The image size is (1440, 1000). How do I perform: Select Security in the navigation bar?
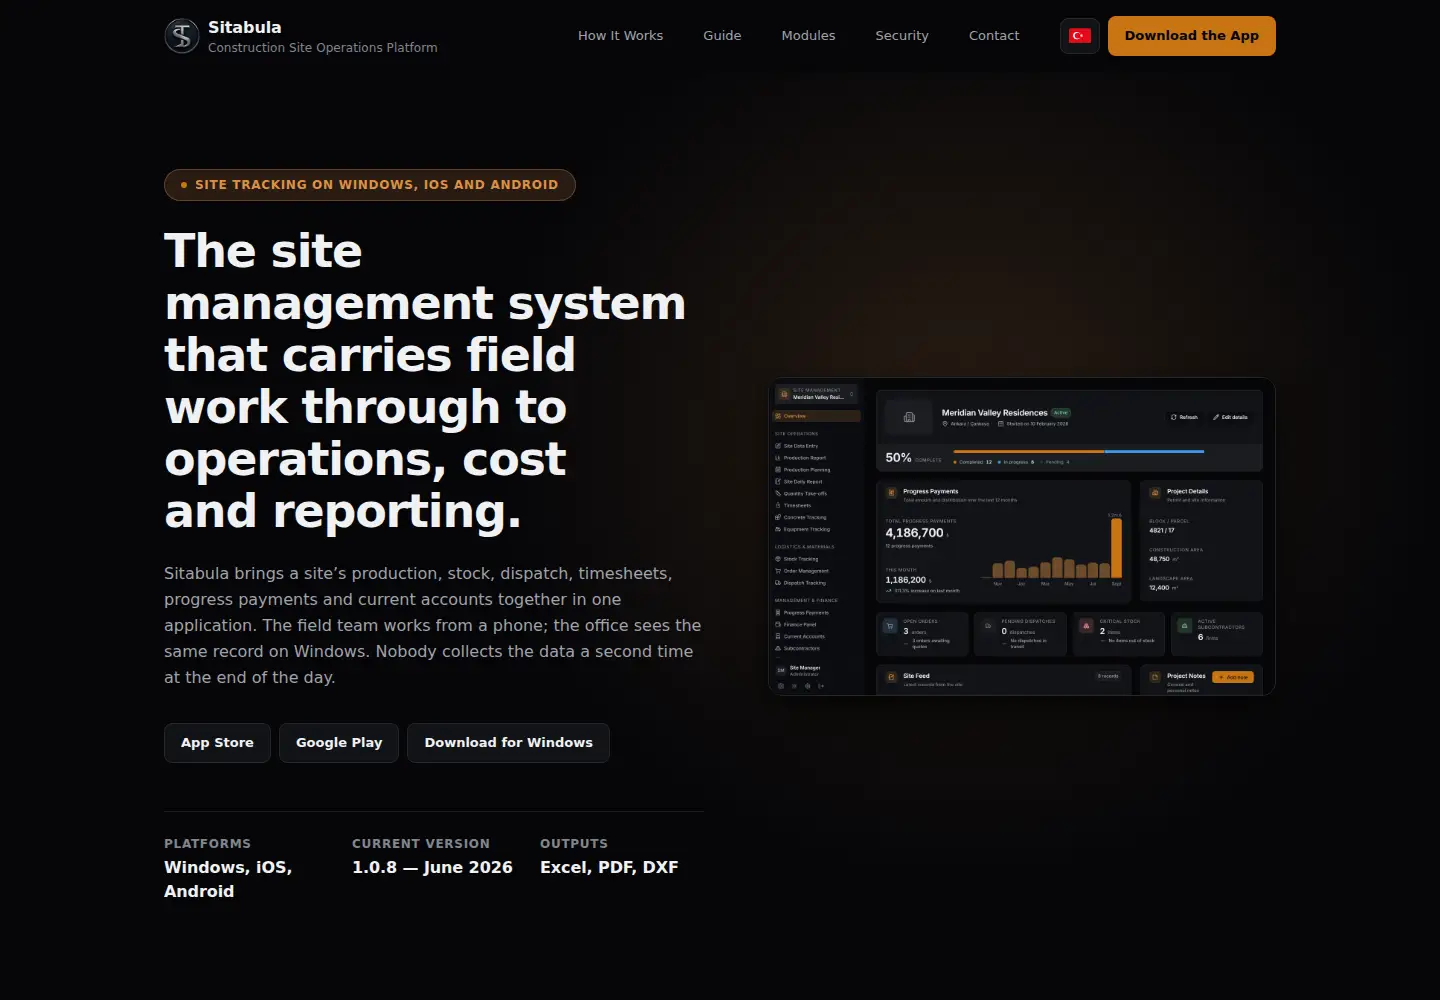902,36
